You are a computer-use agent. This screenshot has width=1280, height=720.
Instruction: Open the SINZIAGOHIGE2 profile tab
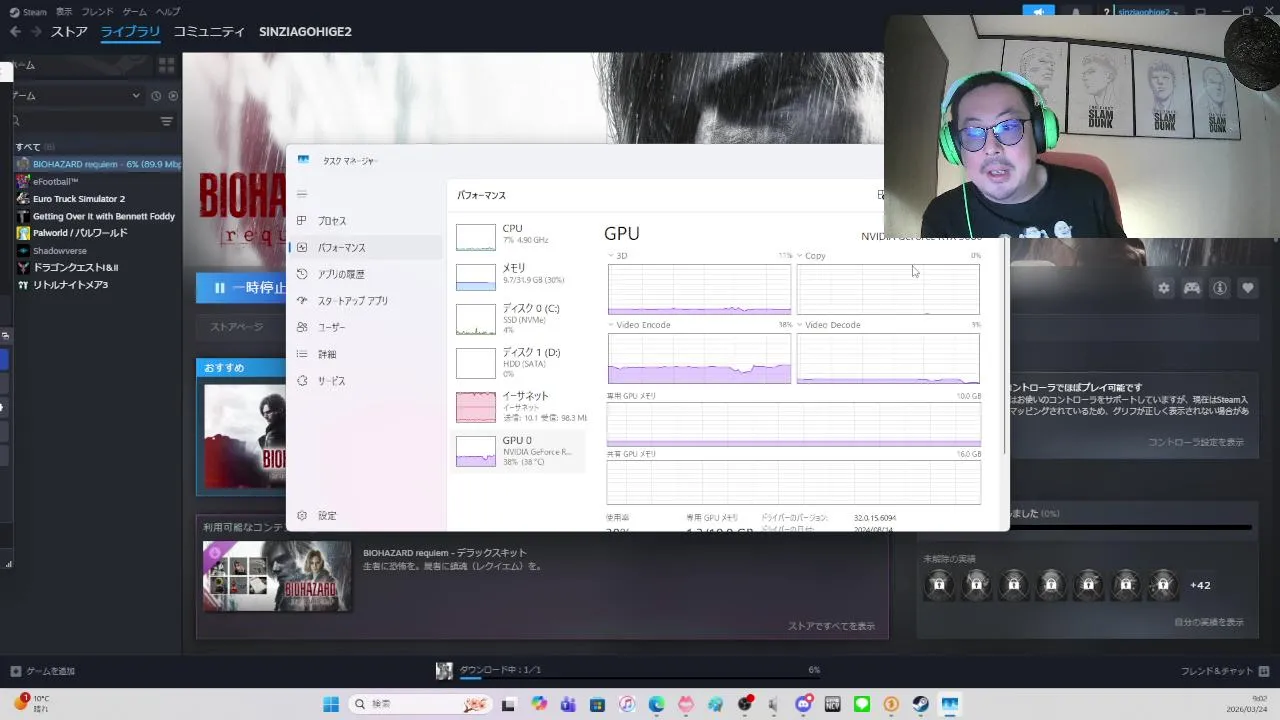pyautogui.click(x=305, y=31)
